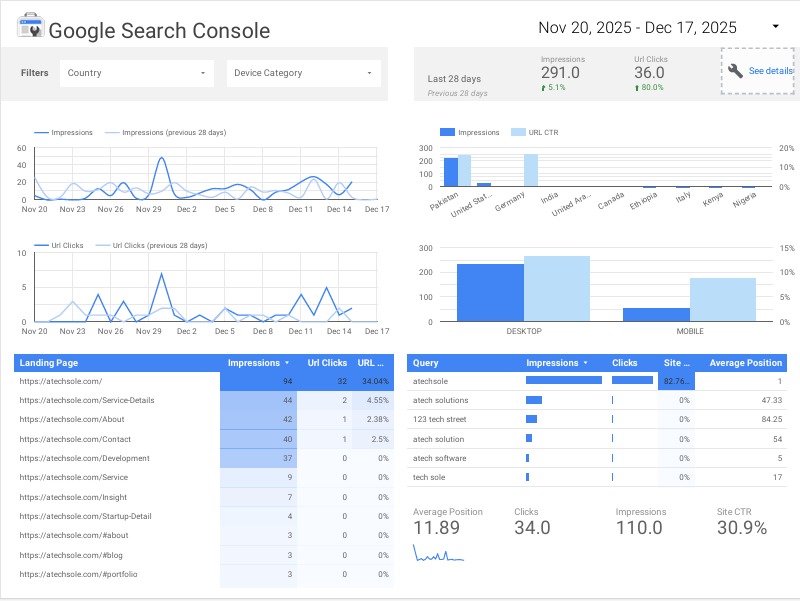Click the wrench icon inside the See details box
The image size is (800, 601).
[734, 71]
